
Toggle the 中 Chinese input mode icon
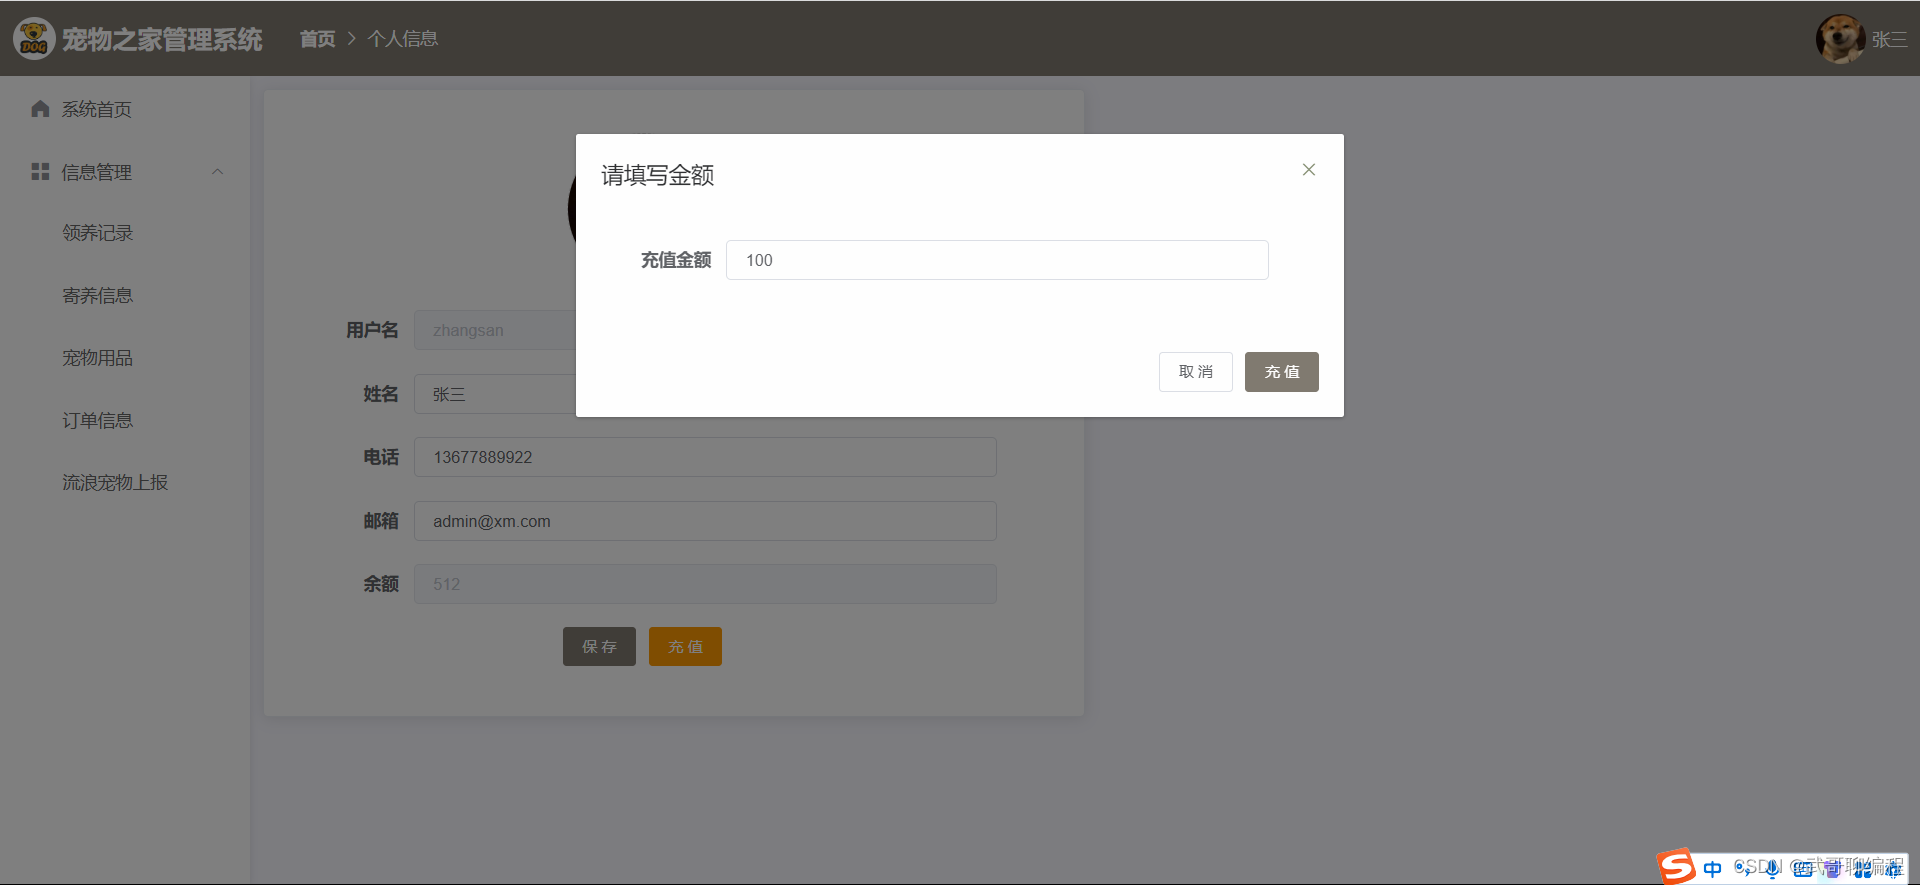[1713, 869]
